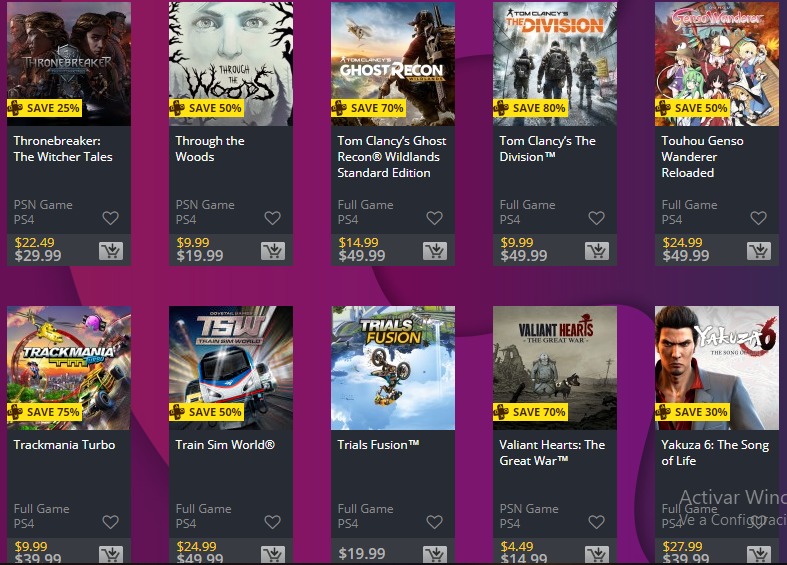
Task: Add Train Sim World to cart
Action: coord(273,554)
